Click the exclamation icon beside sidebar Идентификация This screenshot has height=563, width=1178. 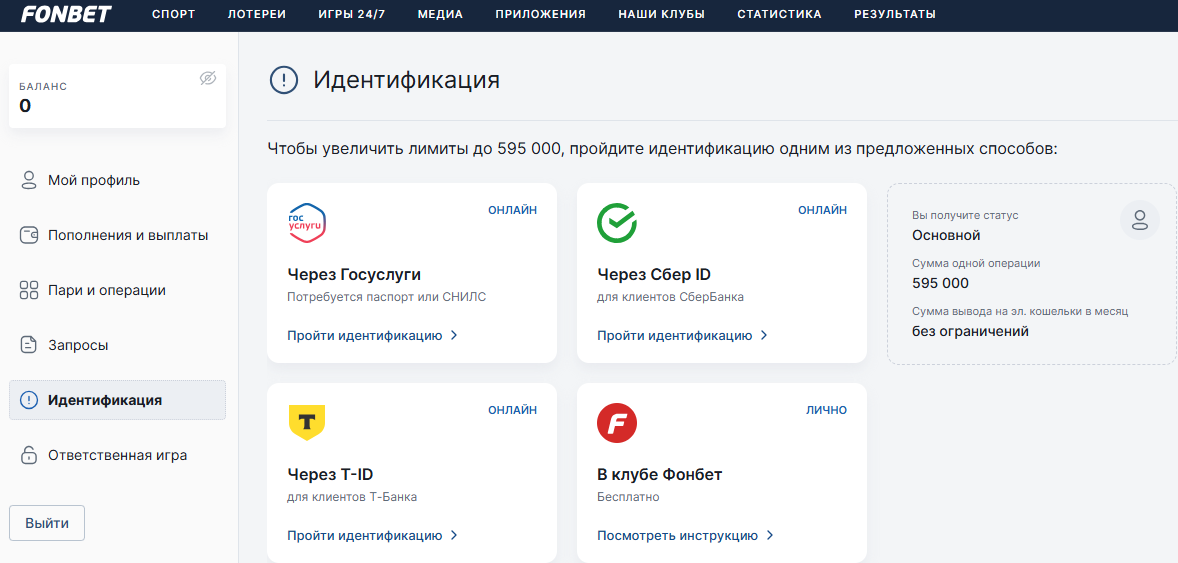(x=29, y=400)
